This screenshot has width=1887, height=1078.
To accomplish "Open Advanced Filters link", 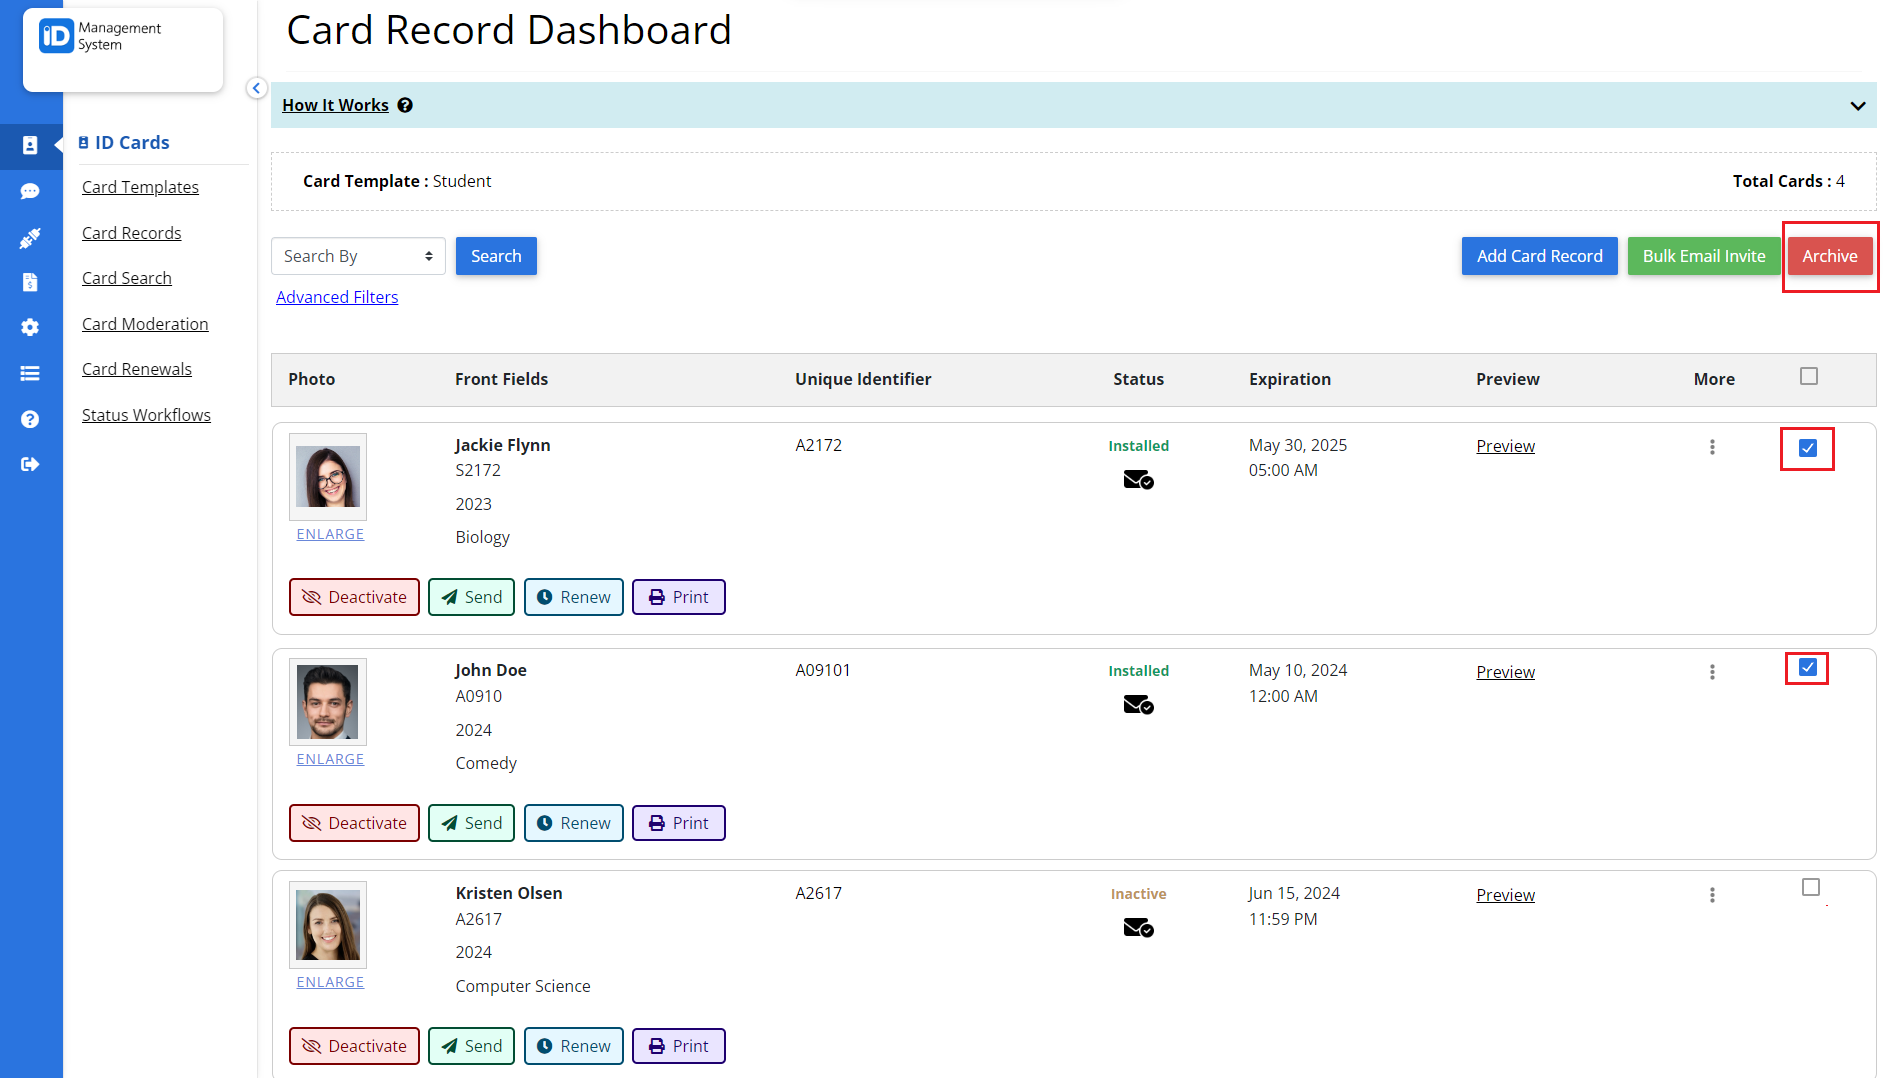I will 336,297.
